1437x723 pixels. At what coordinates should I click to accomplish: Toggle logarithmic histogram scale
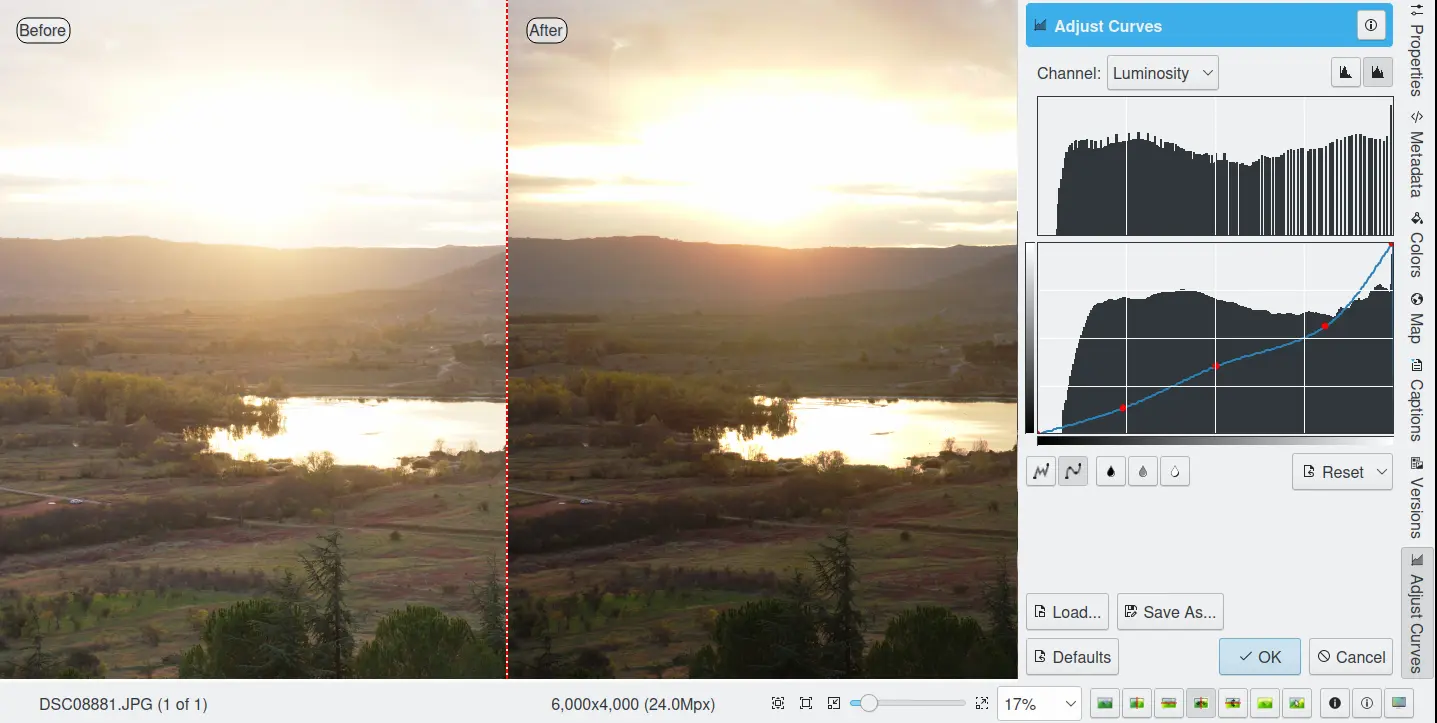pos(1377,72)
